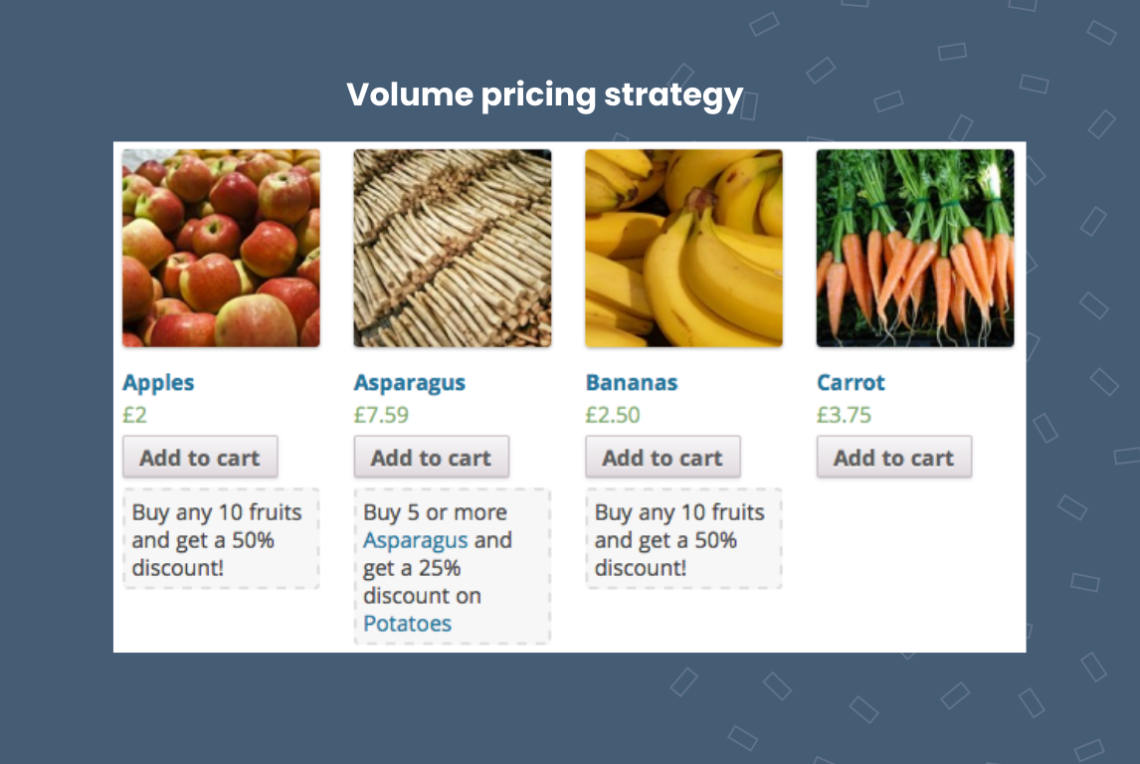Screen dimensions: 1140x764
Task: Click the Asparagus product image
Action: point(452,247)
